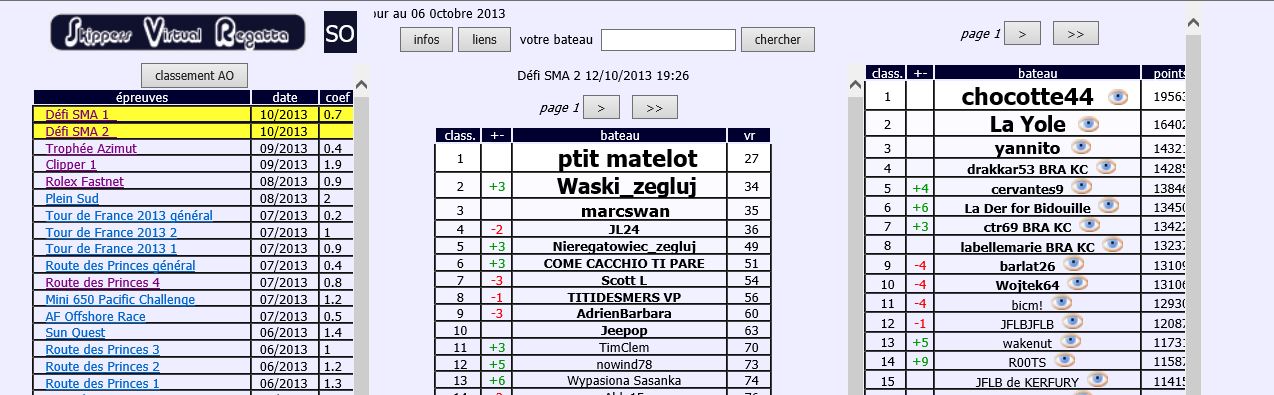Click the eye icon beside chocotte44
1274x395 pixels.
click(x=1118, y=97)
